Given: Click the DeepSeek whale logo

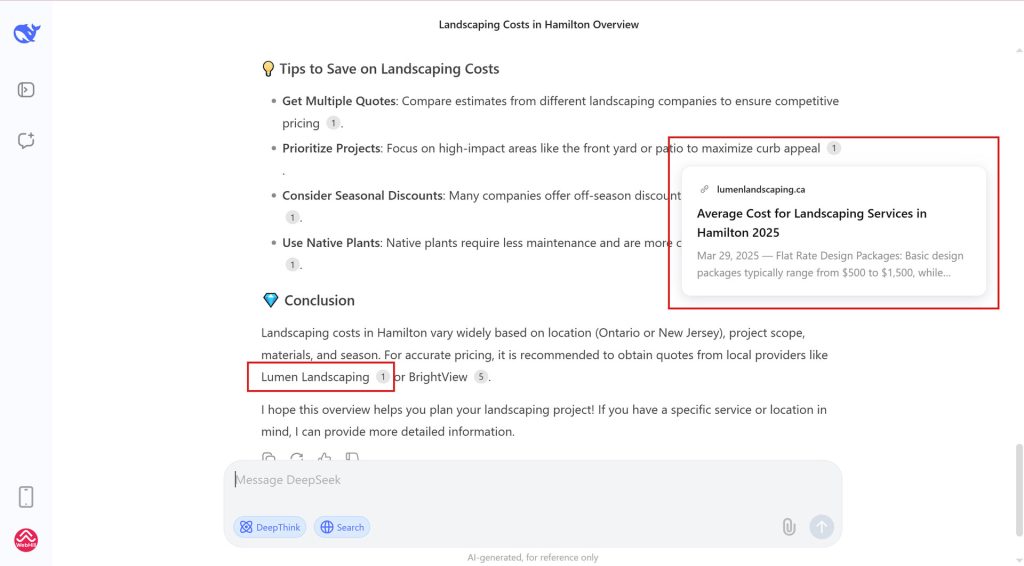Looking at the screenshot, I should pos(27,34).
